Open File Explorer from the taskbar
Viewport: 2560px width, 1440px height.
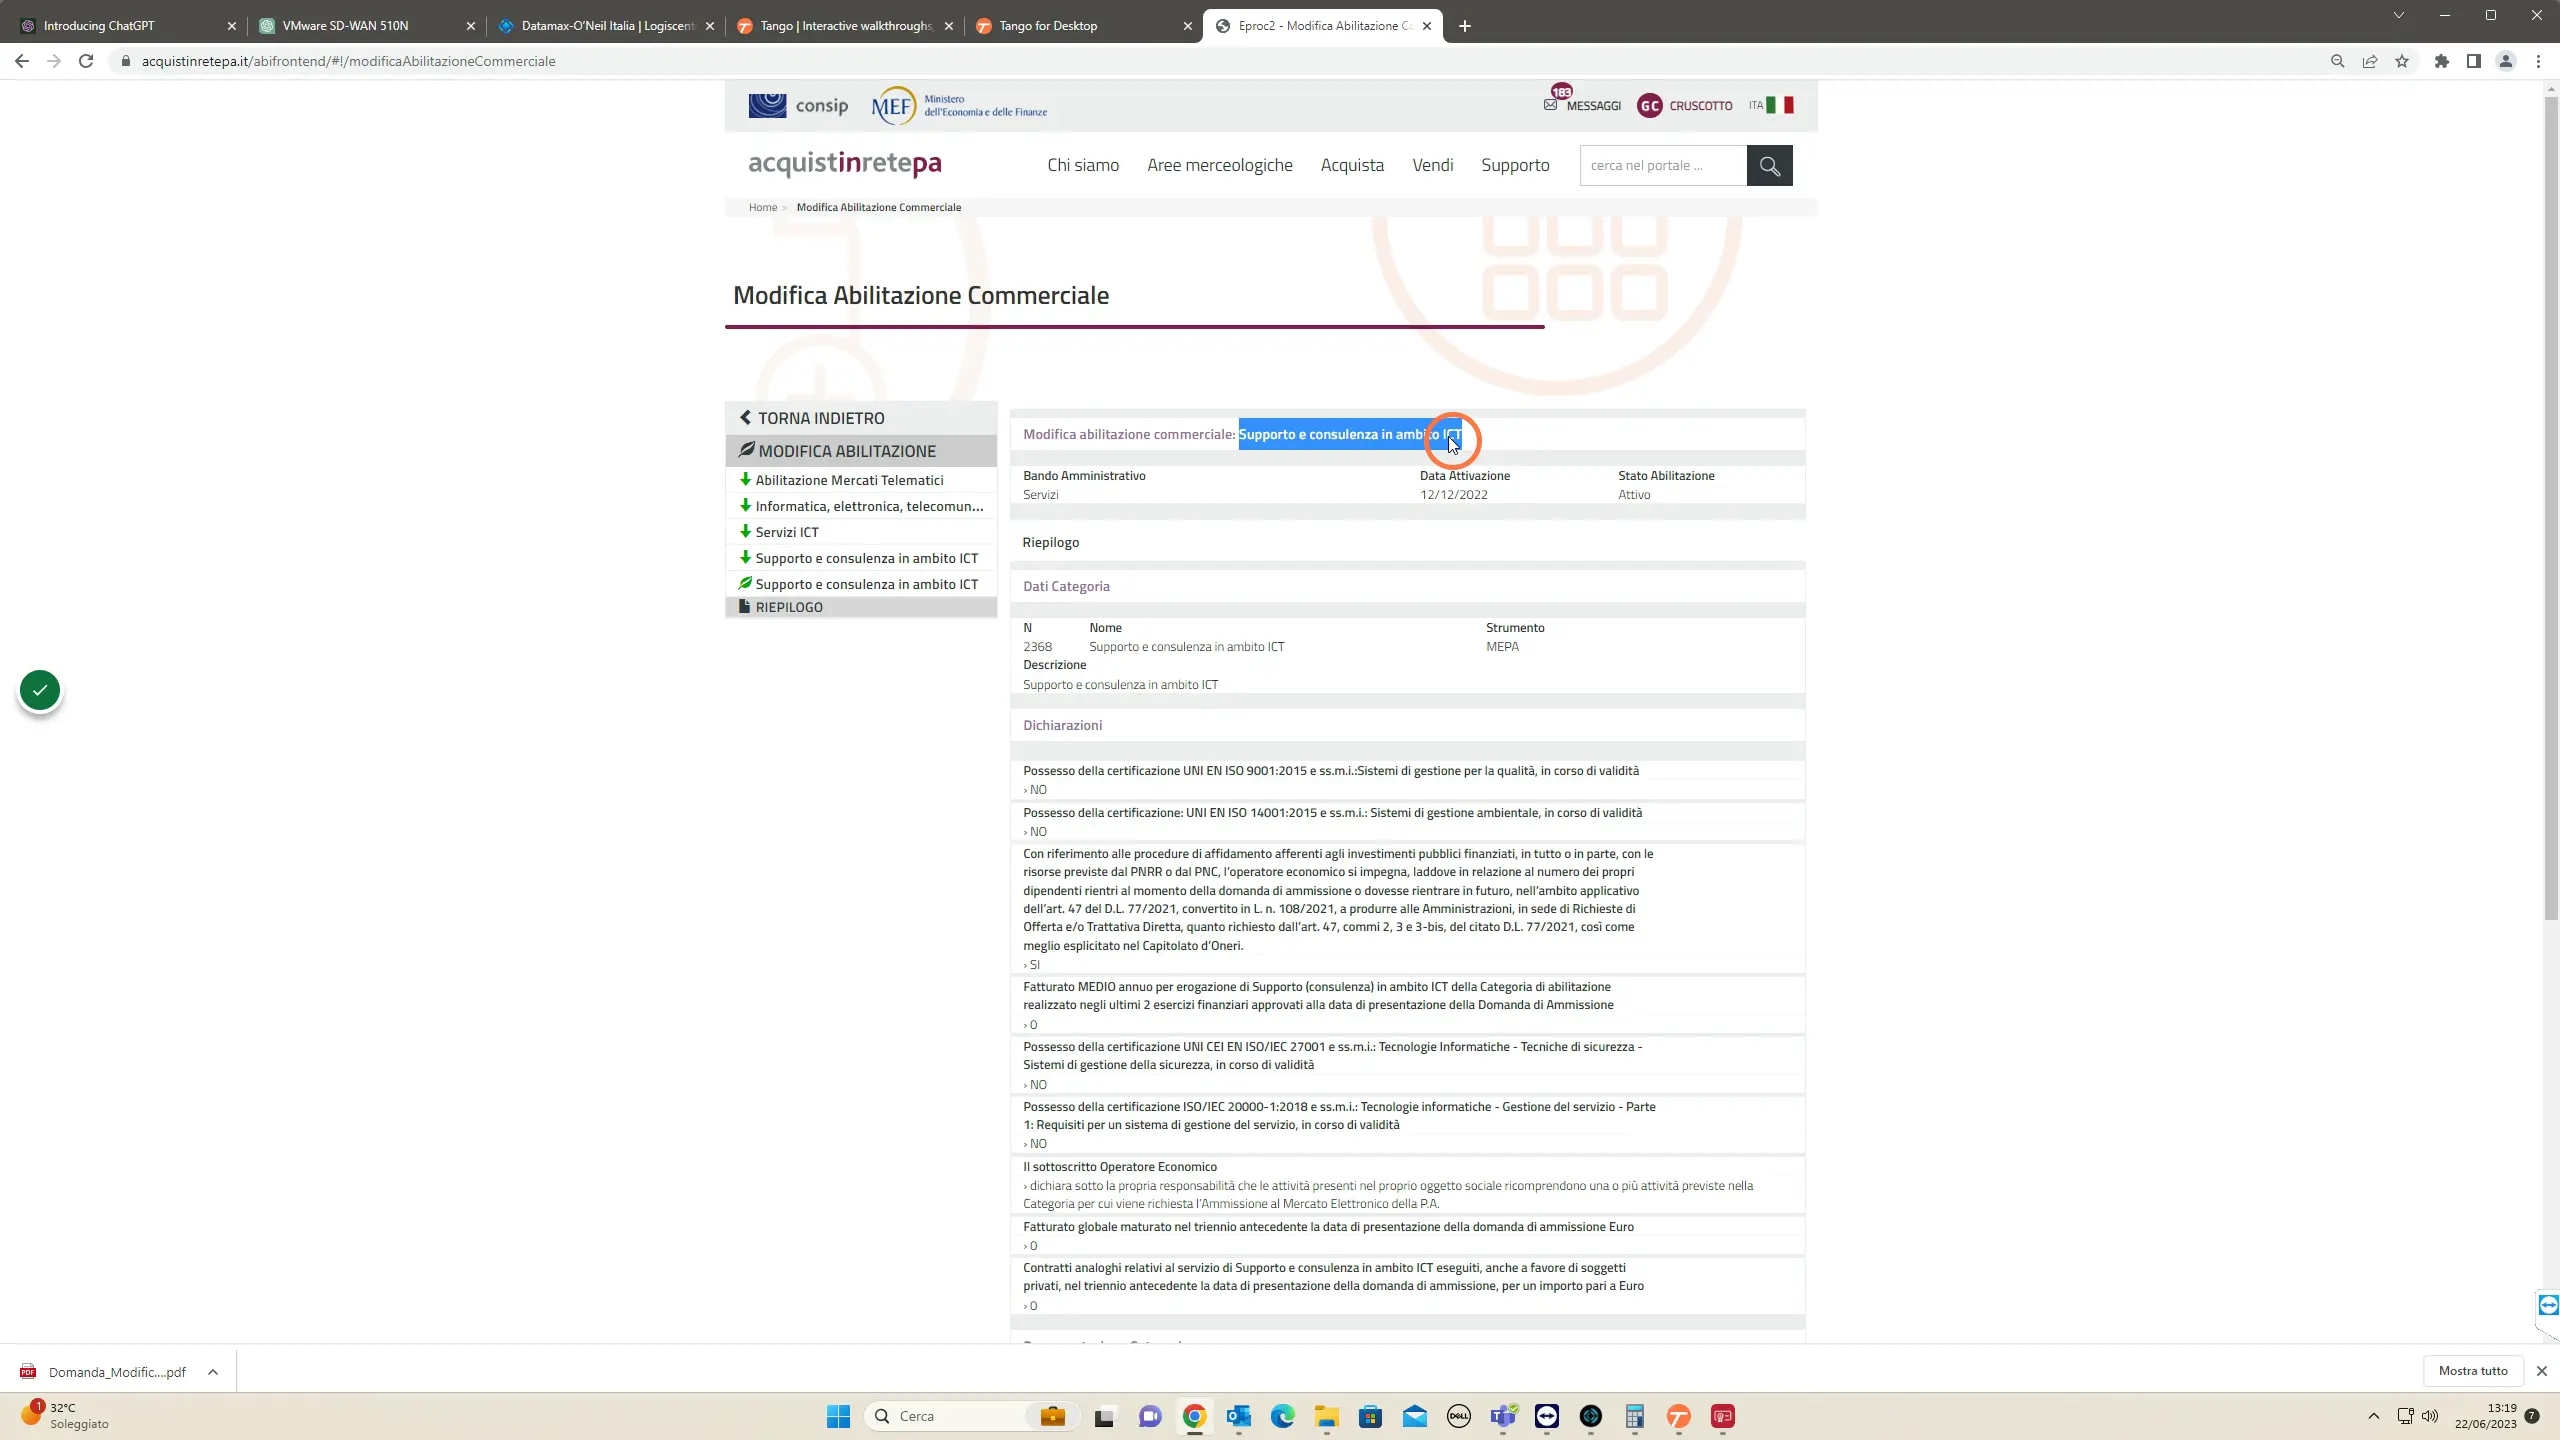1327,1416
